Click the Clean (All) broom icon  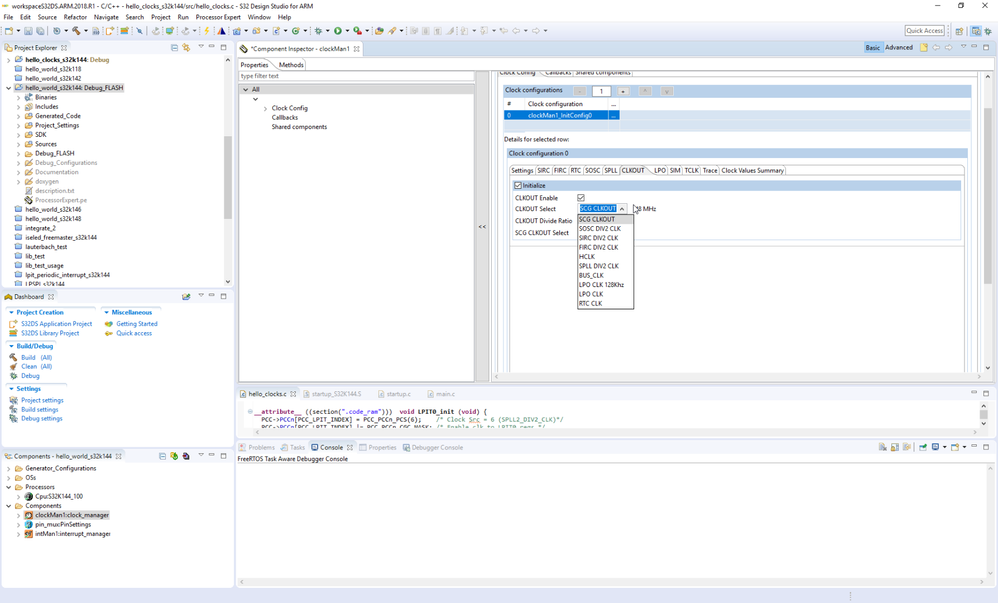coord(13,367)
